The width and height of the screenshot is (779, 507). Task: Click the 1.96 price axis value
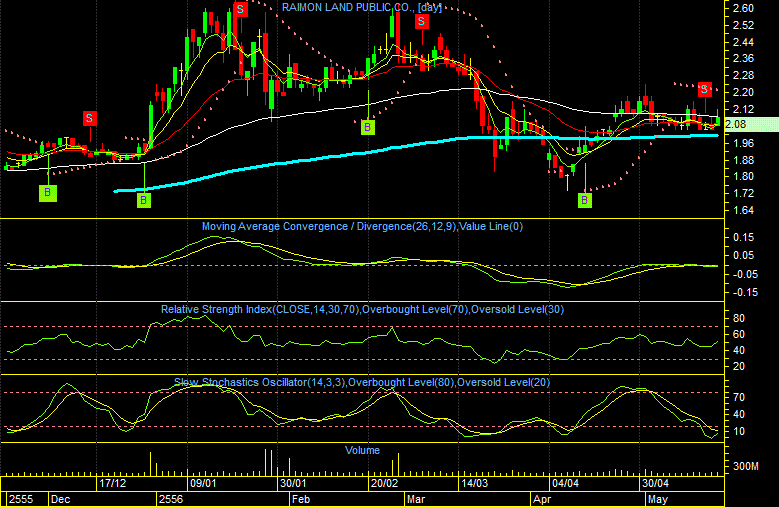click(743, 143)
